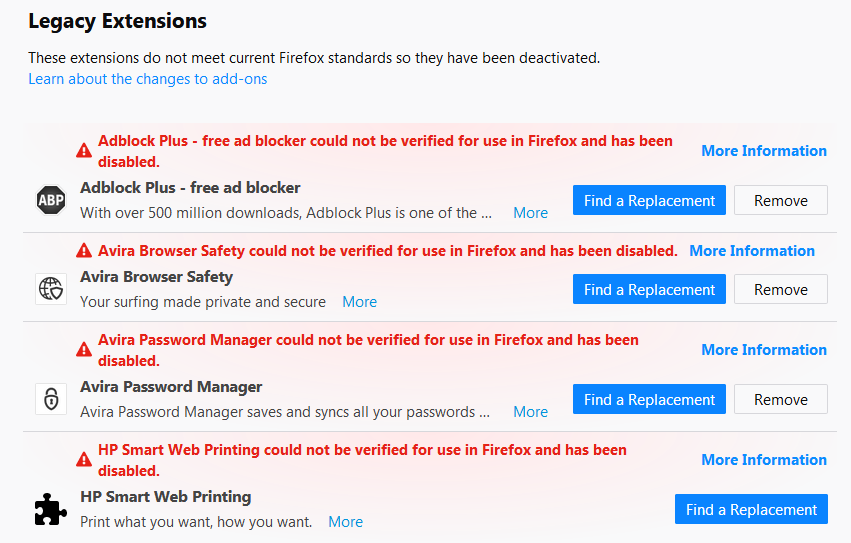Click 'Your surfing made private and secure' text
Viewport: 851px width, 543px height.
(x=203, y=302)
